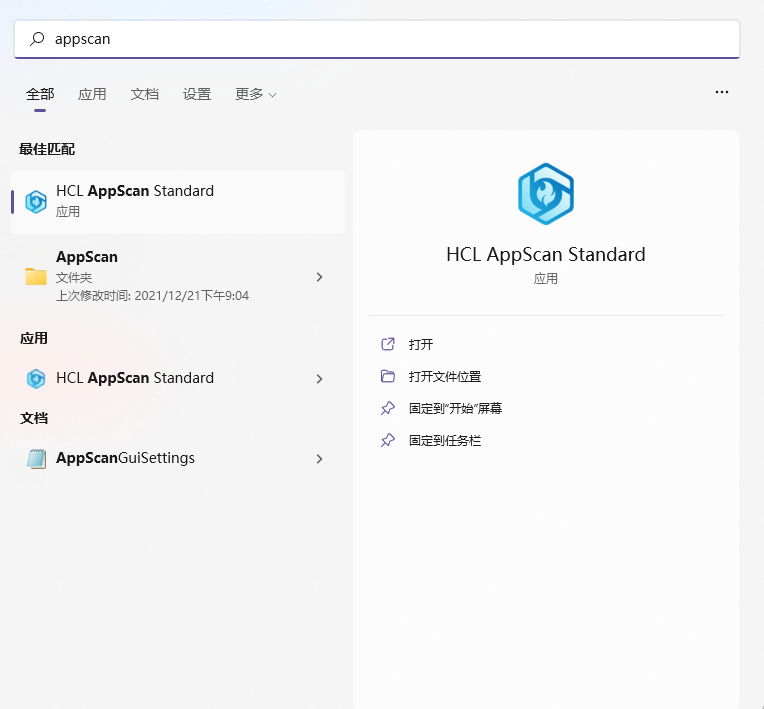764x709 pixels.
Task: Switch to the 应用 filter tab
Action: pyautogui.click(x=92, y=94)
